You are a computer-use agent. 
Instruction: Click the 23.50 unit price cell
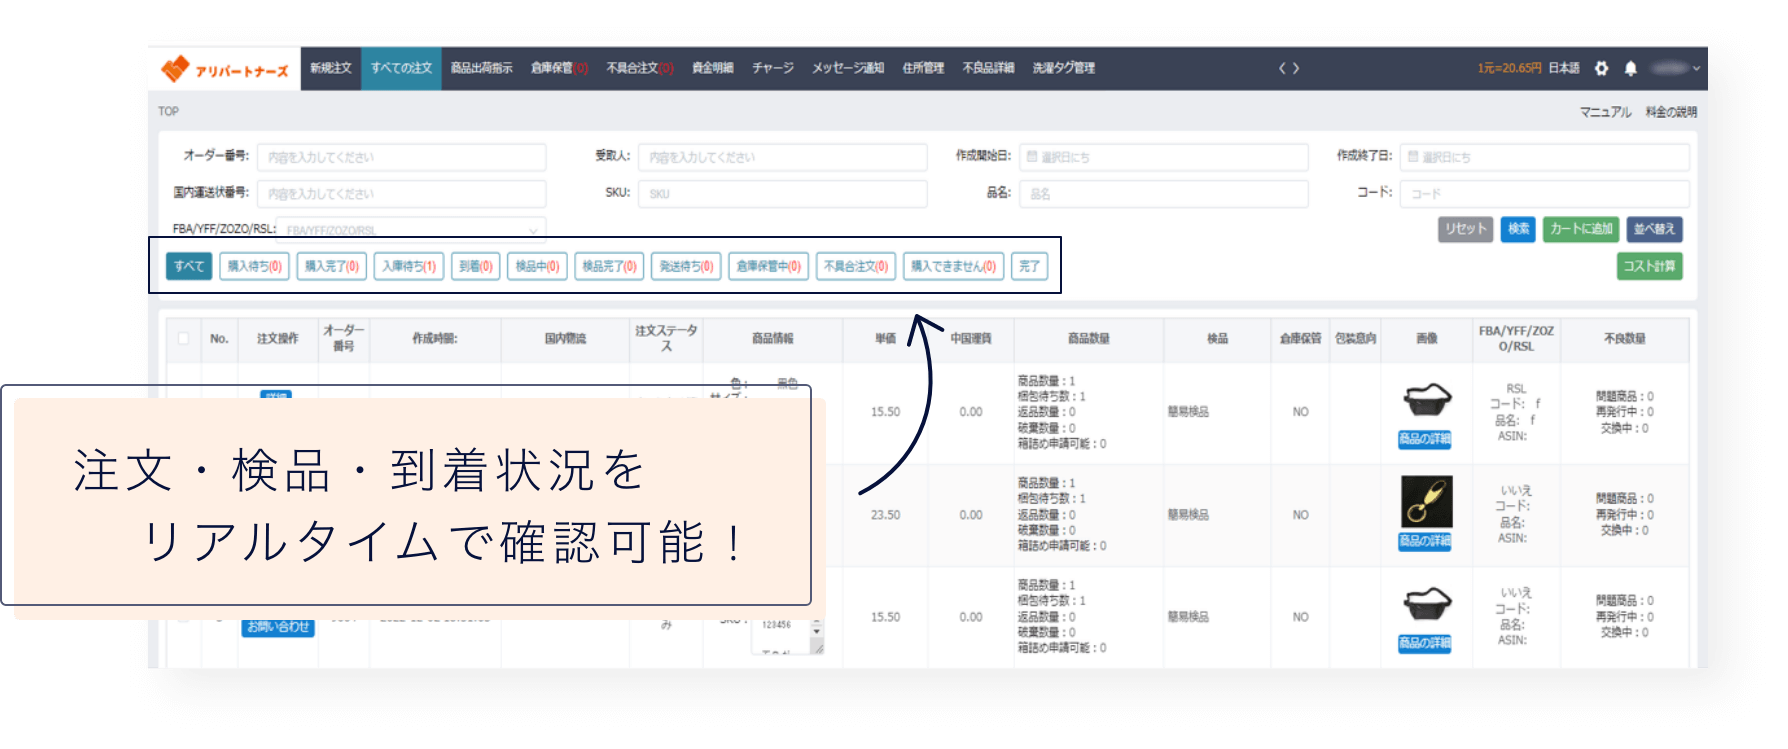[x=885, y=515]
